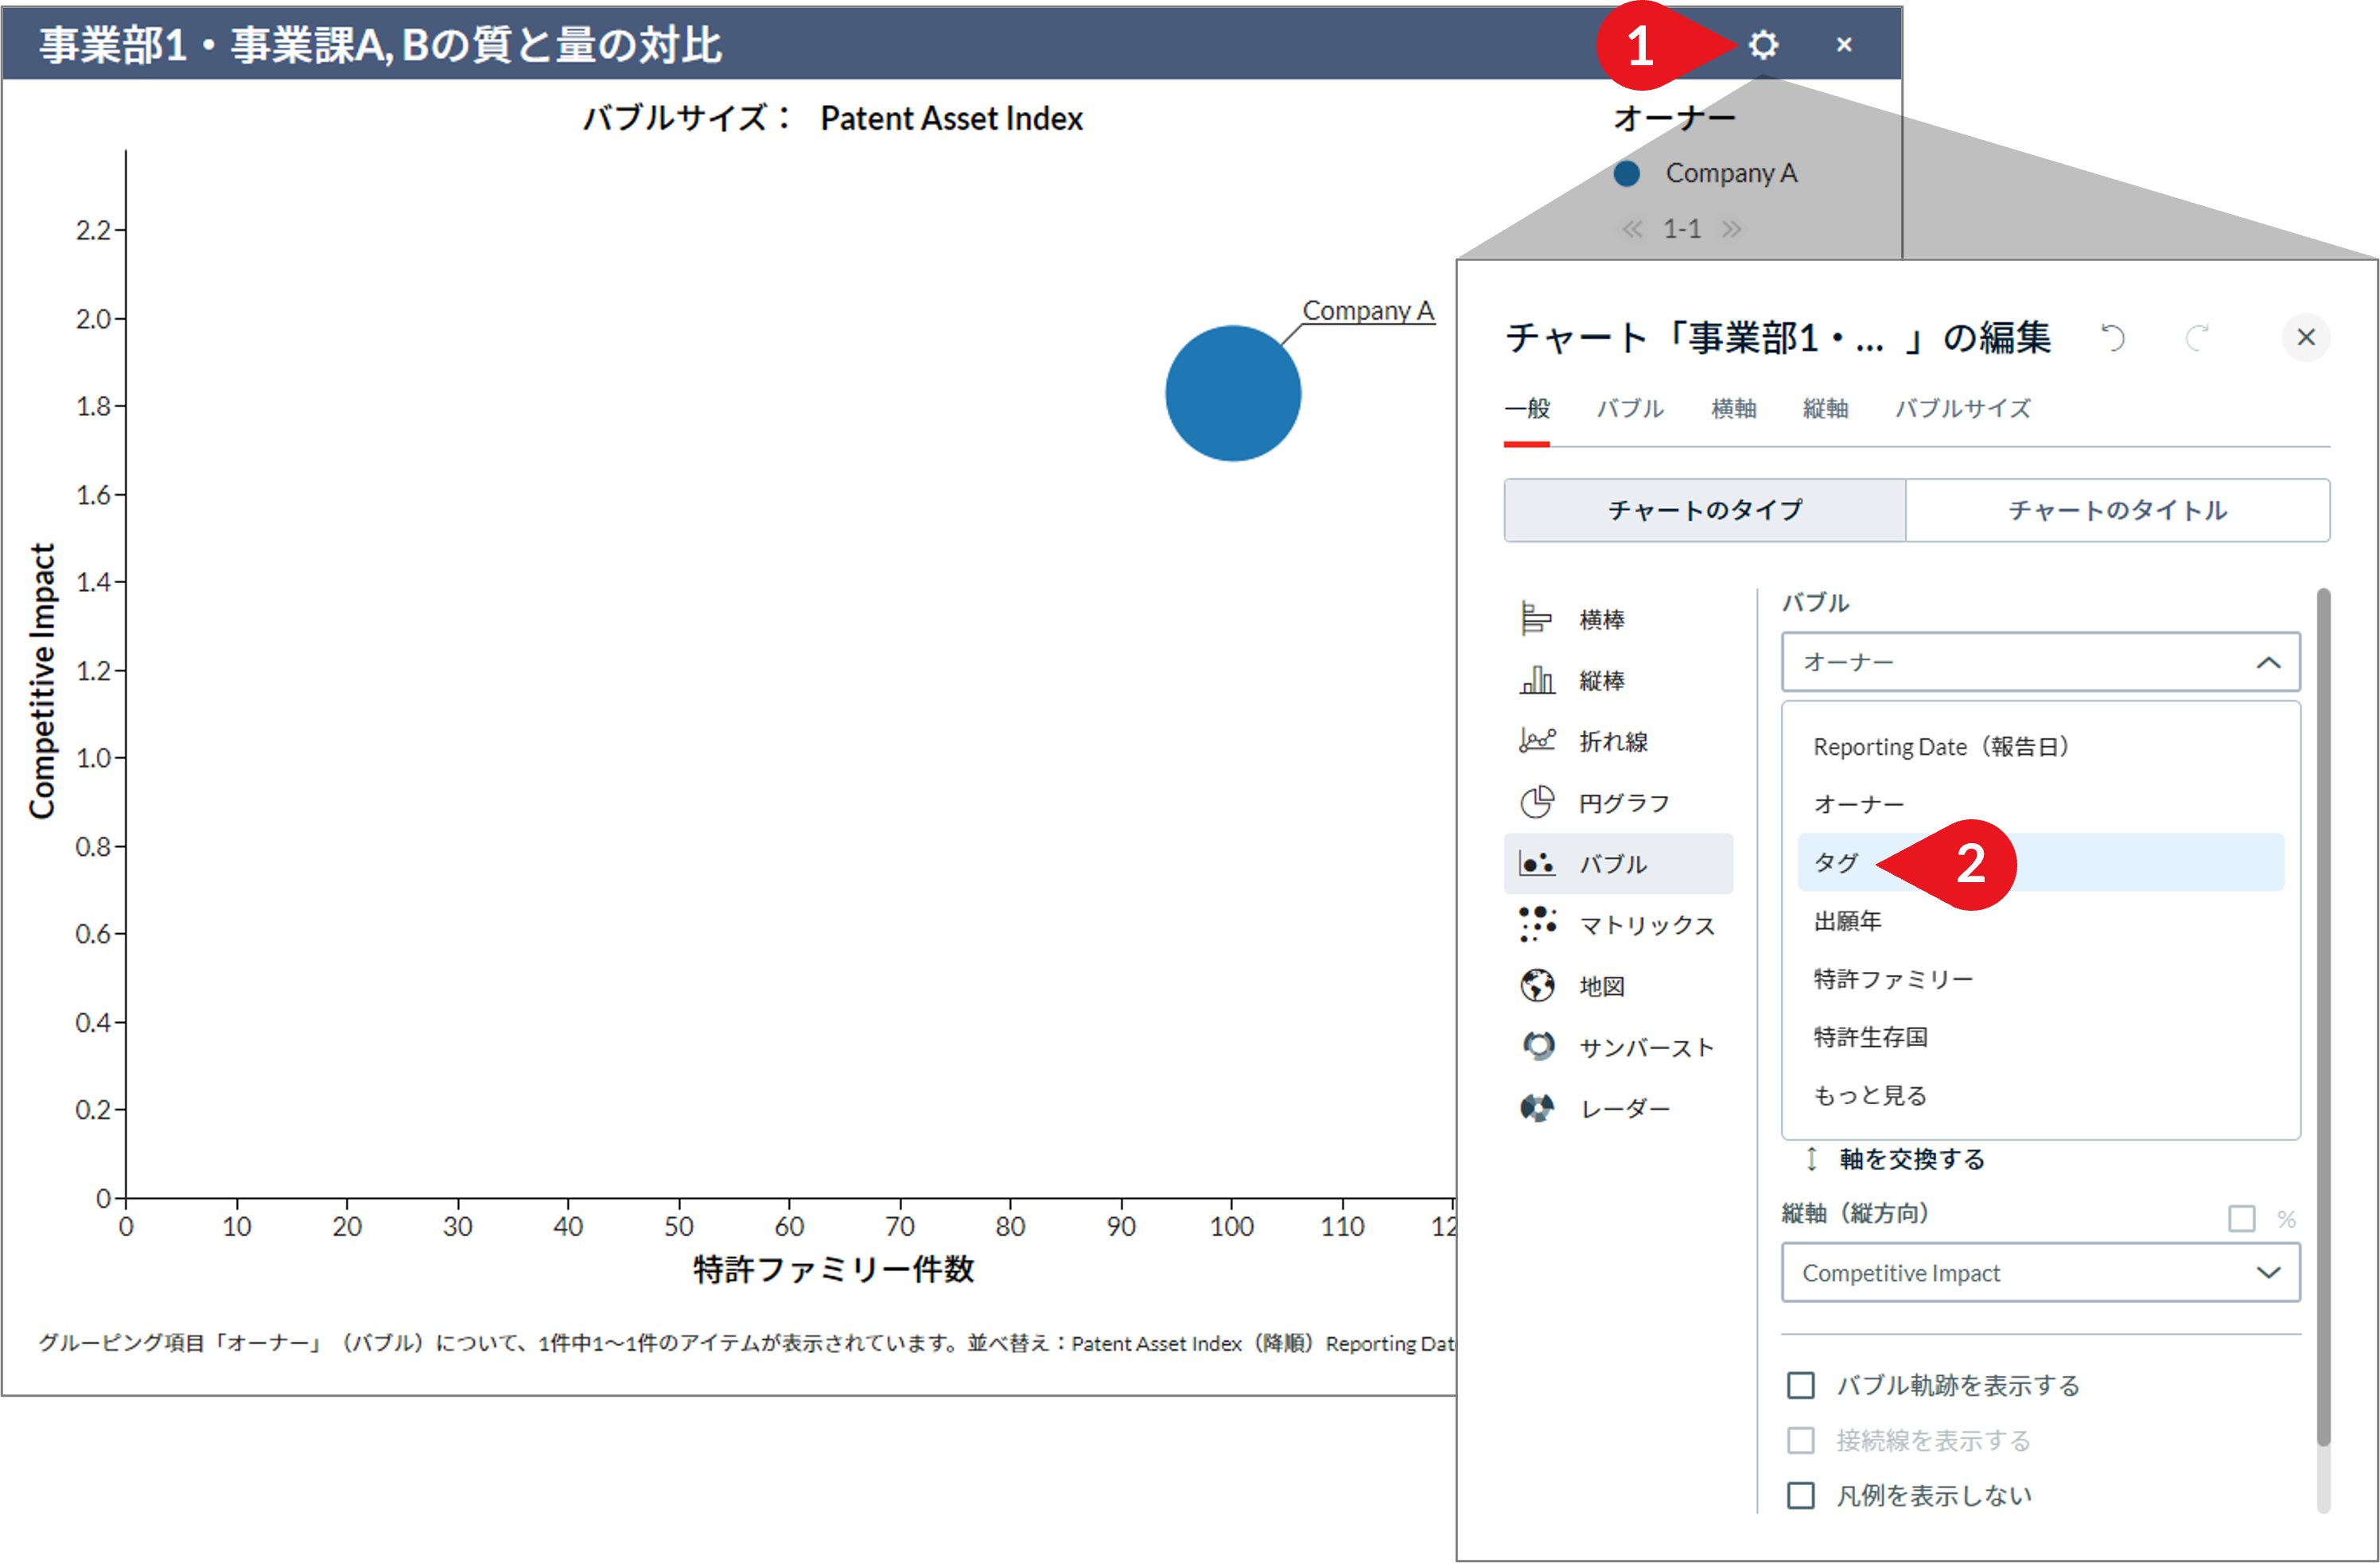Toggle the % checkbox next to 縦軸
Screen dimensions: 2380x1563
point(2240,1219)
